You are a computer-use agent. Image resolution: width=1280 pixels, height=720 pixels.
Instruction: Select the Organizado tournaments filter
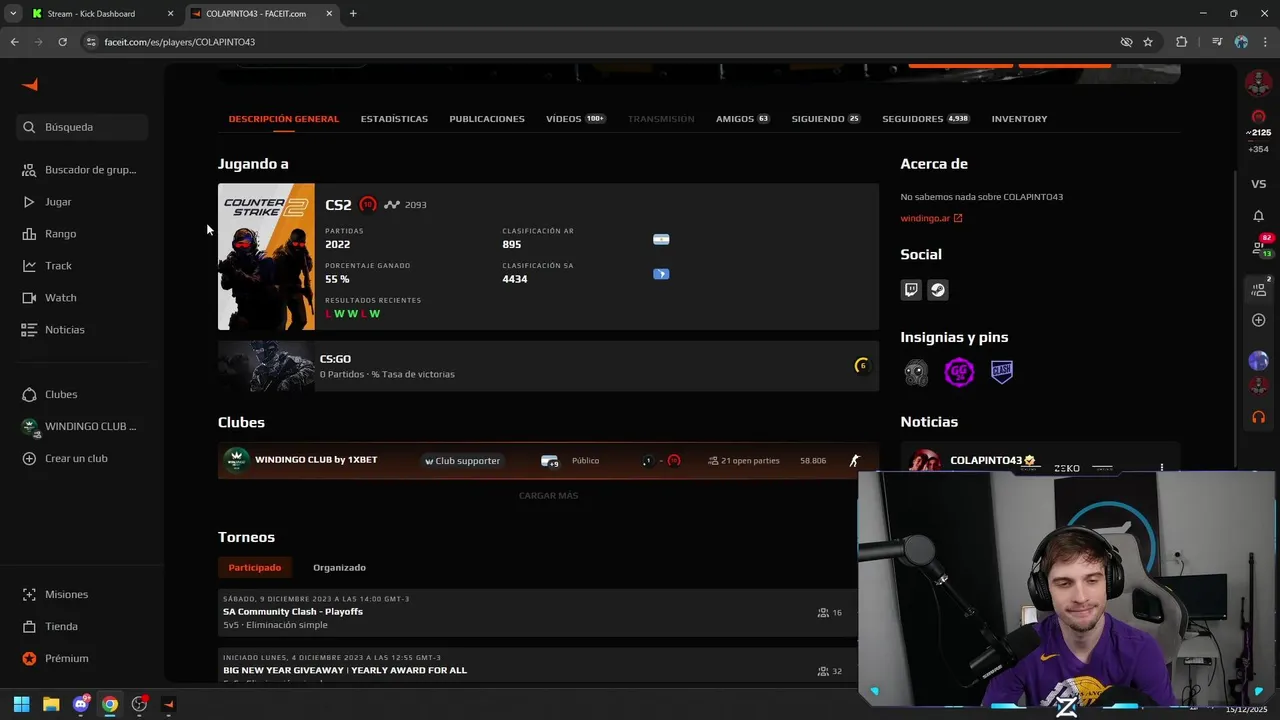[339, 567]
